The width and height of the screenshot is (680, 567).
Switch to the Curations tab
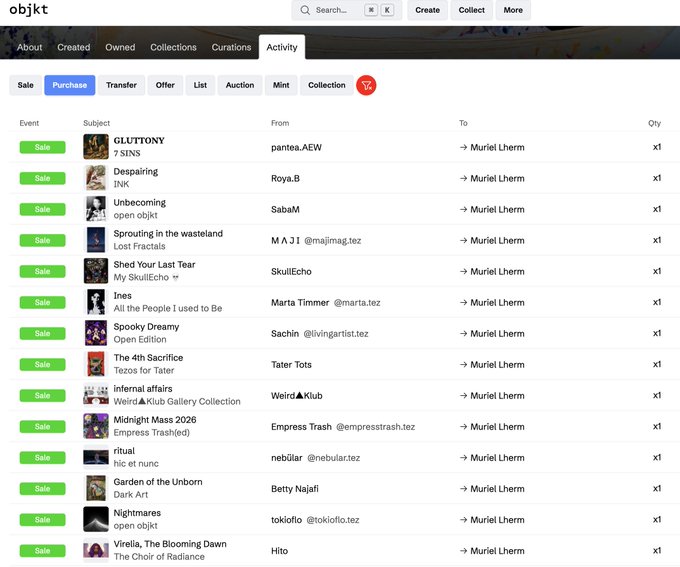[231, 47]
